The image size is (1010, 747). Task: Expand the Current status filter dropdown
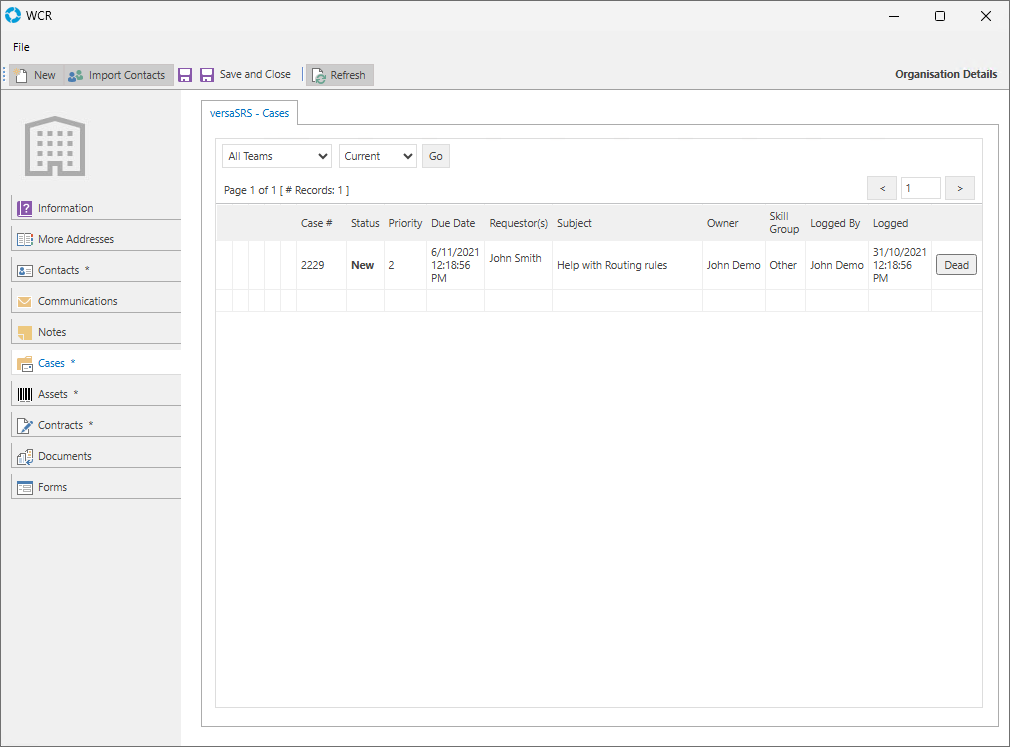pyautogui.click(x=378, y=156)
